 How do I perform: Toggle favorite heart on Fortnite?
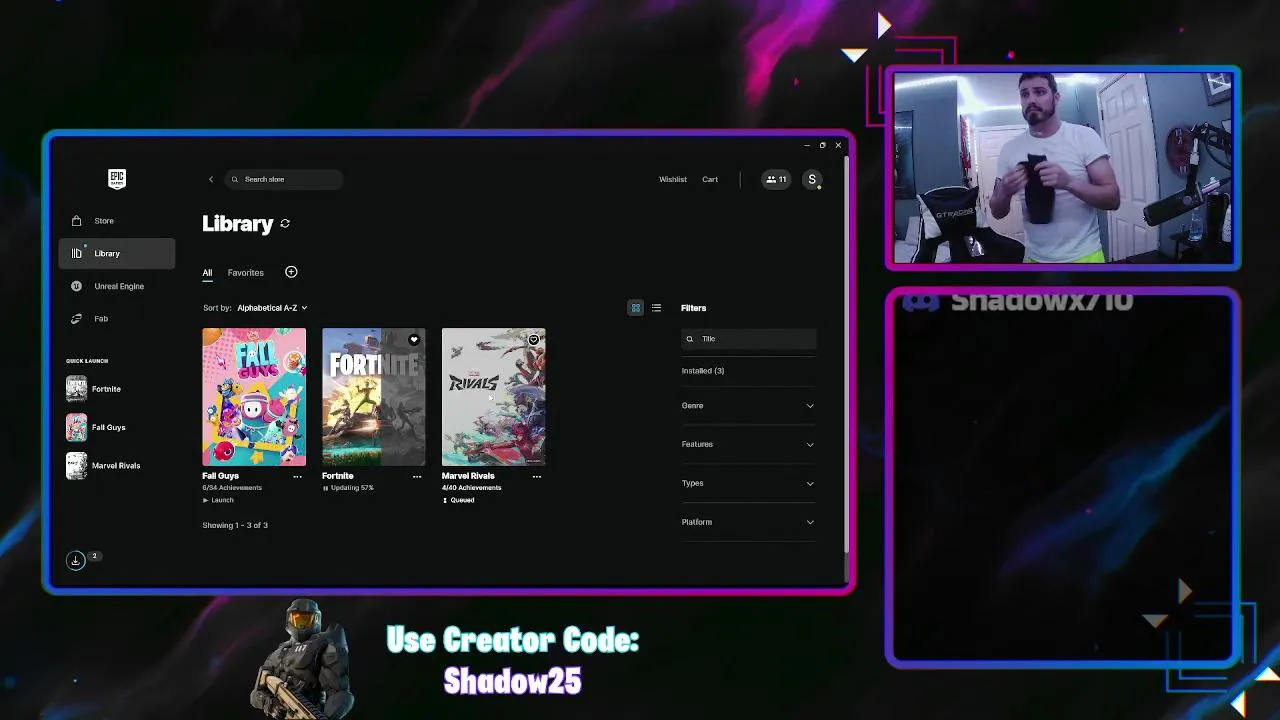(414, 340)
